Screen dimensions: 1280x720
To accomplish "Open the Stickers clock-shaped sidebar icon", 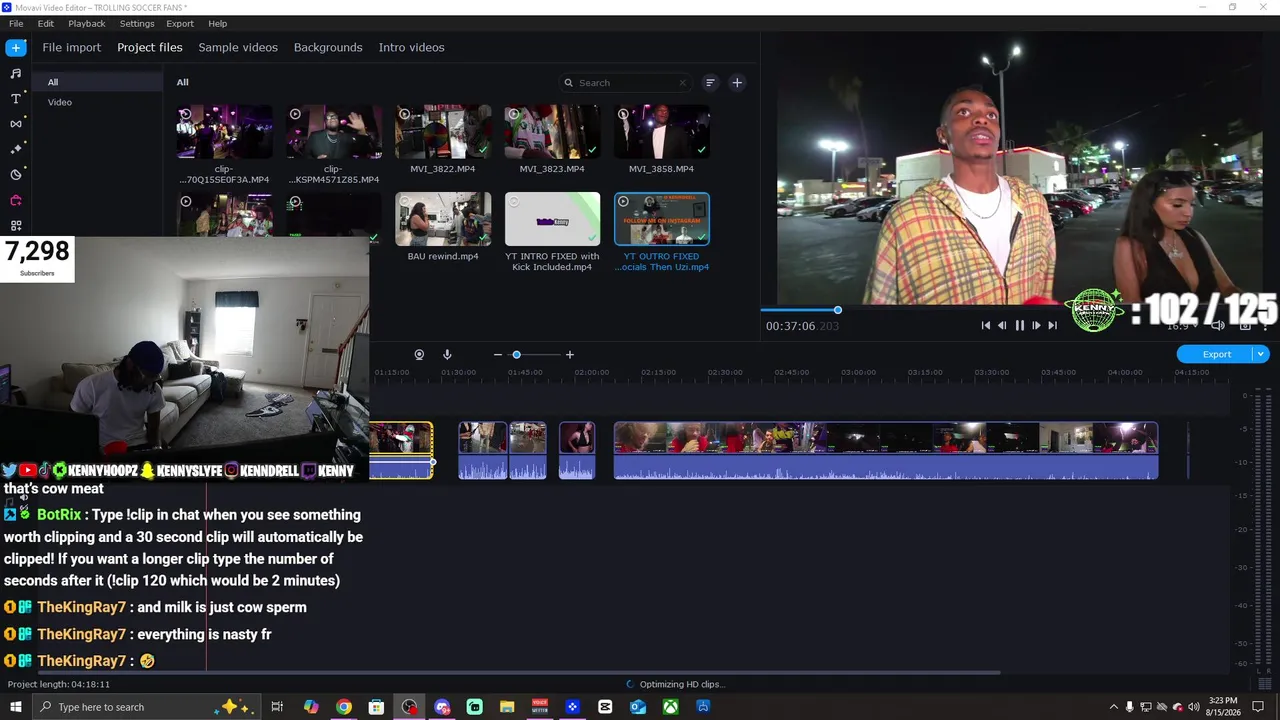I will 16,175.
